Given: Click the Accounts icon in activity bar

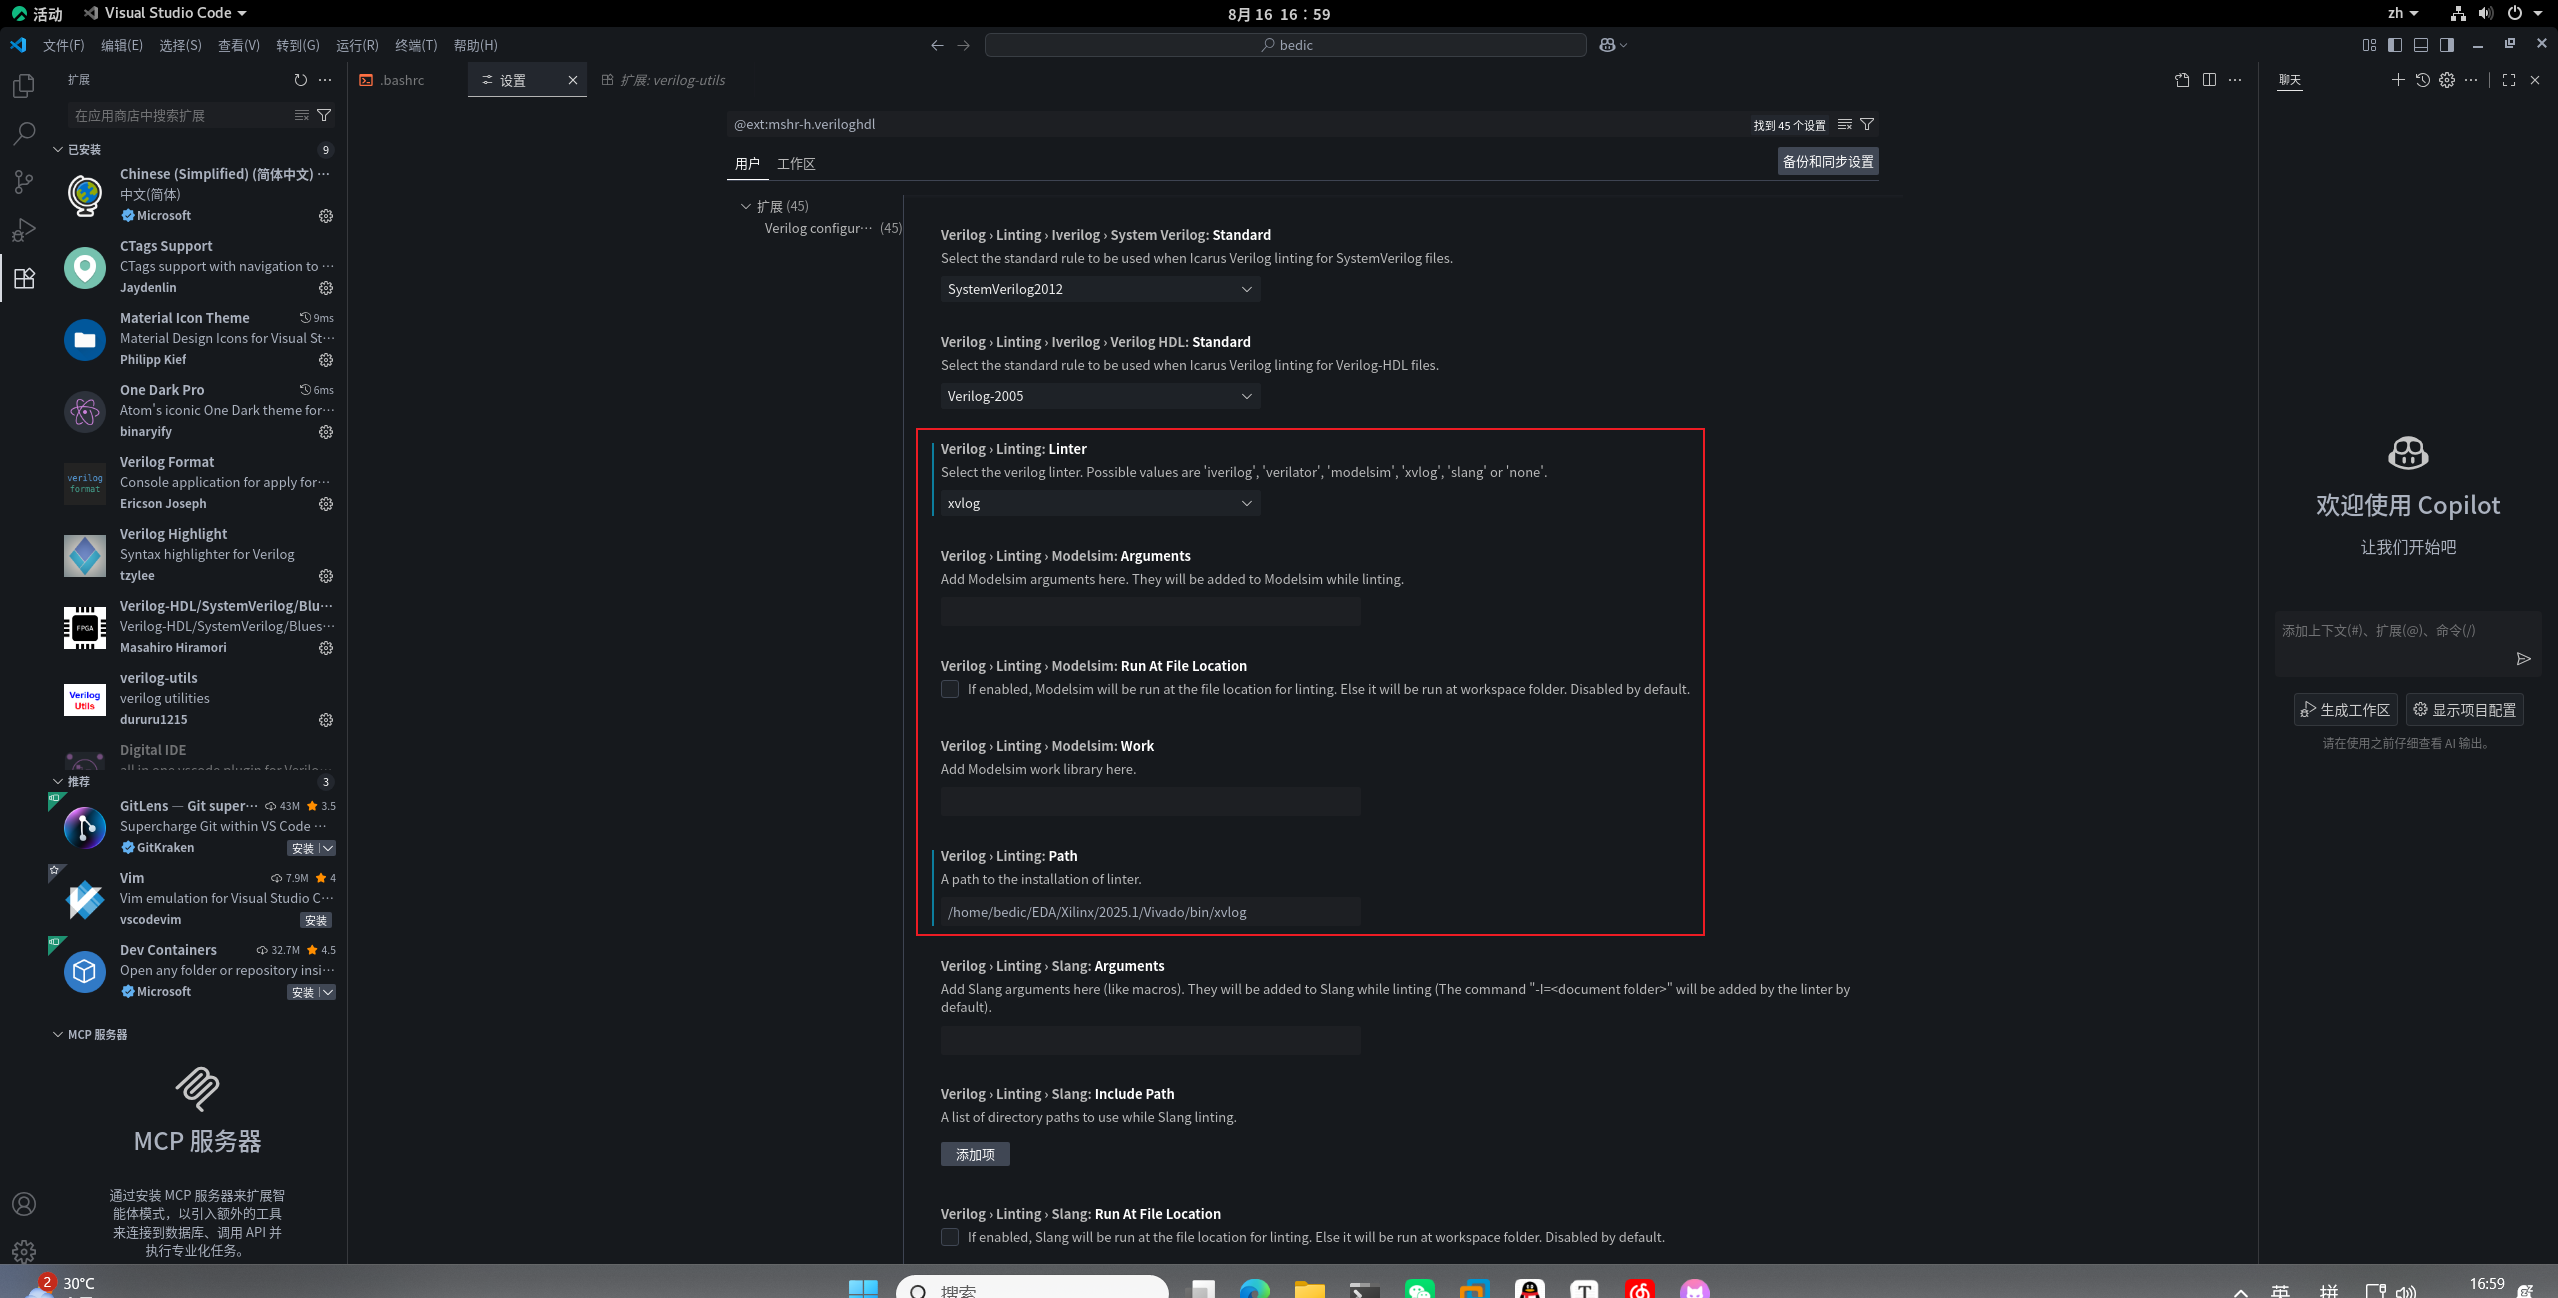Looking at the screenshot, I should 24,1204.
